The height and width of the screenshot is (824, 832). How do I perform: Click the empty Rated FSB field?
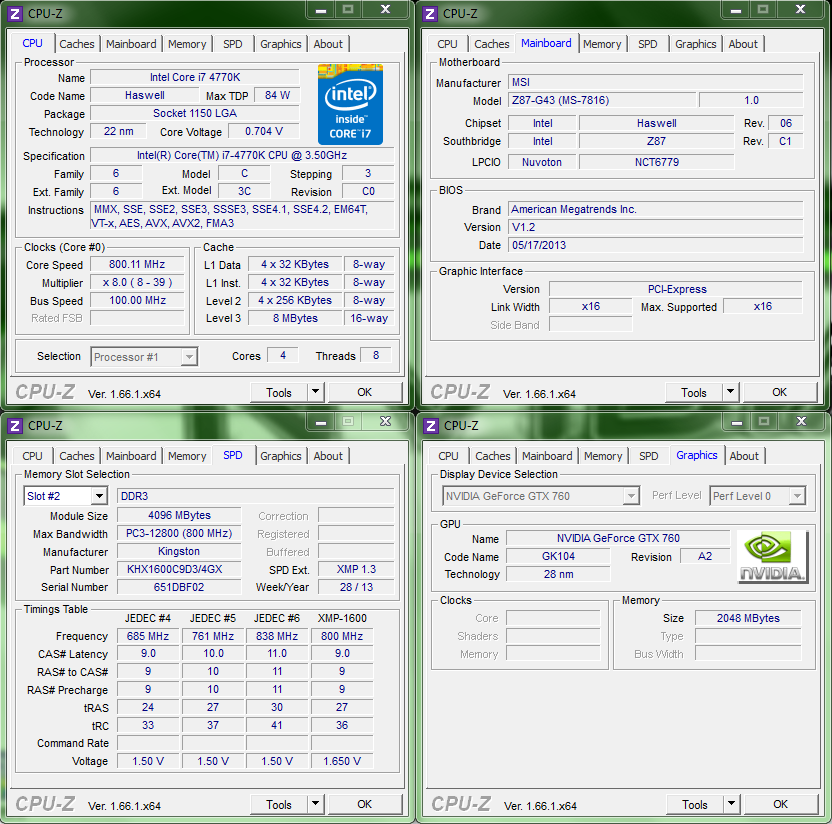137,318
